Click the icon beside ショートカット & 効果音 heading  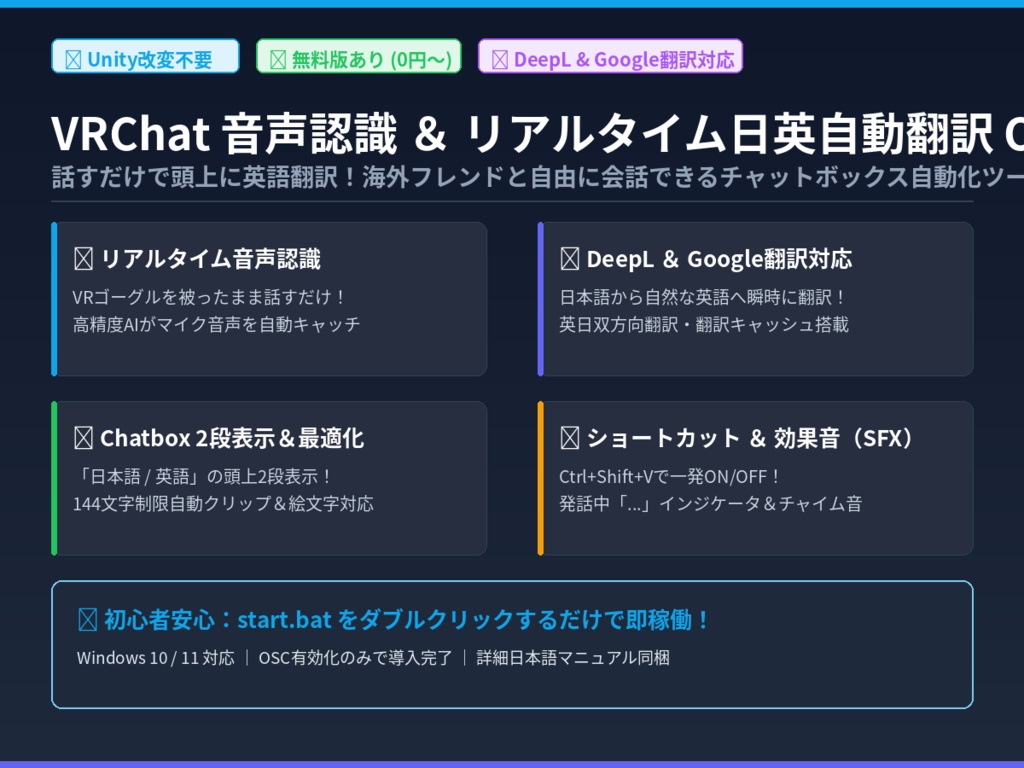[569, 438]
